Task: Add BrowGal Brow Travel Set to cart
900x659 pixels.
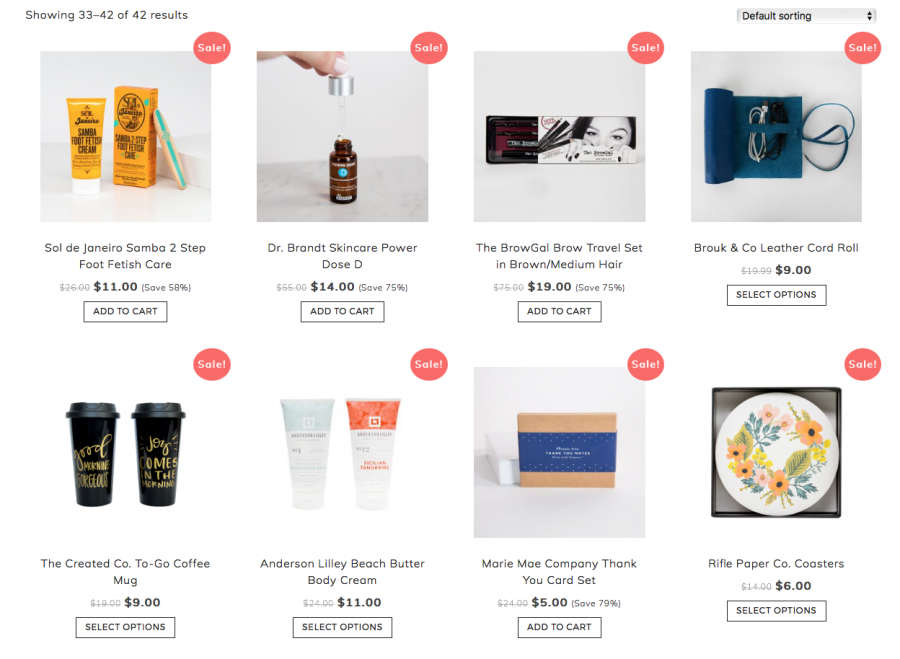Action: coord(559,312)
